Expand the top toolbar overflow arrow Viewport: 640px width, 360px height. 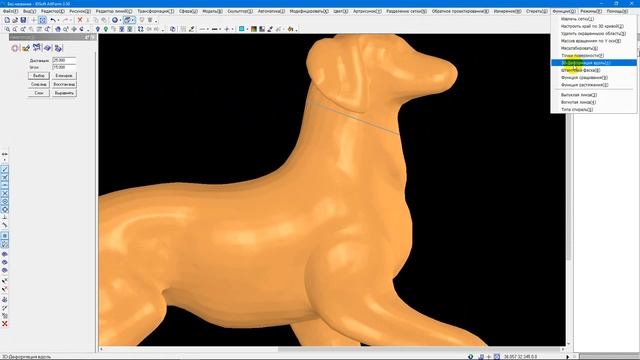coord(156,21)
